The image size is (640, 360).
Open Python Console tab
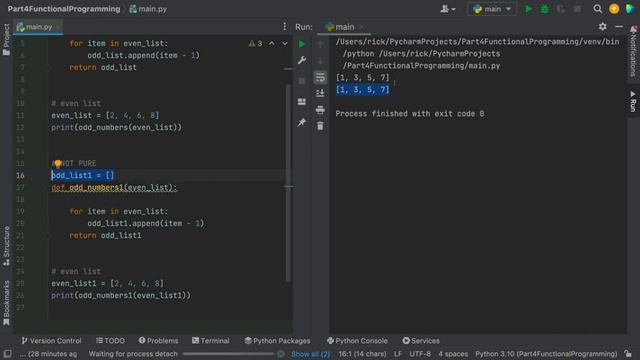pos(357,340)
